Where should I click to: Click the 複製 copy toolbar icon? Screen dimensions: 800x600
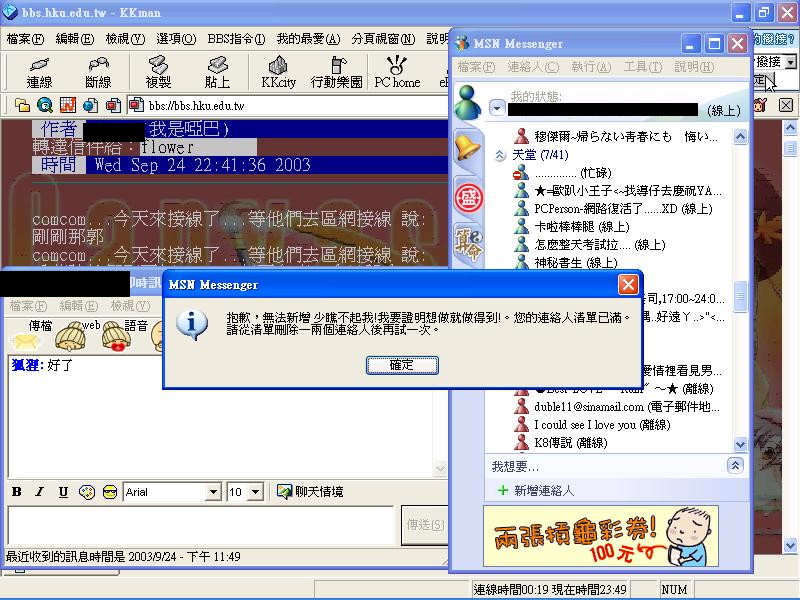[158, 72]
